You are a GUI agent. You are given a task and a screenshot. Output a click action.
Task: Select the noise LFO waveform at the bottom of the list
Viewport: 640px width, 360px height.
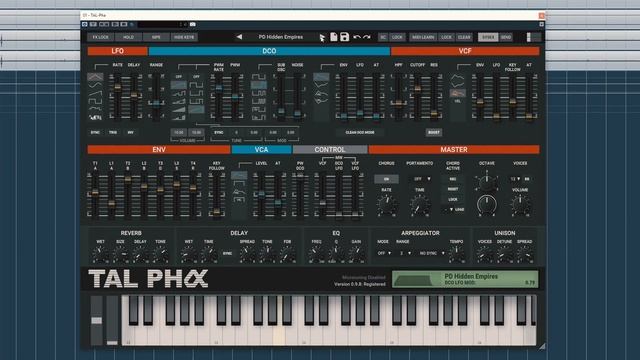(95, 117)
